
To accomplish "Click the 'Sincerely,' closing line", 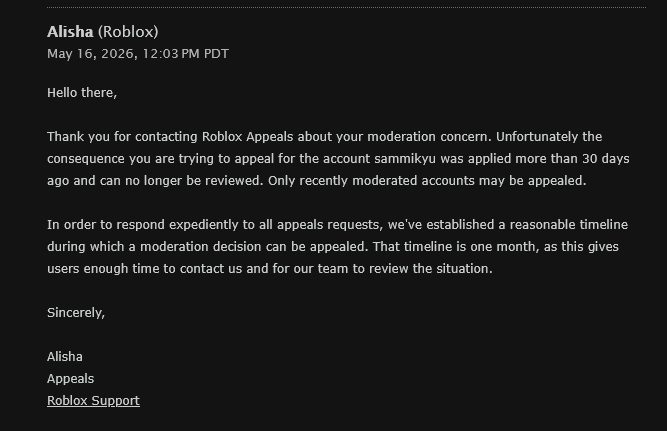I will click(x=76, y=313).
